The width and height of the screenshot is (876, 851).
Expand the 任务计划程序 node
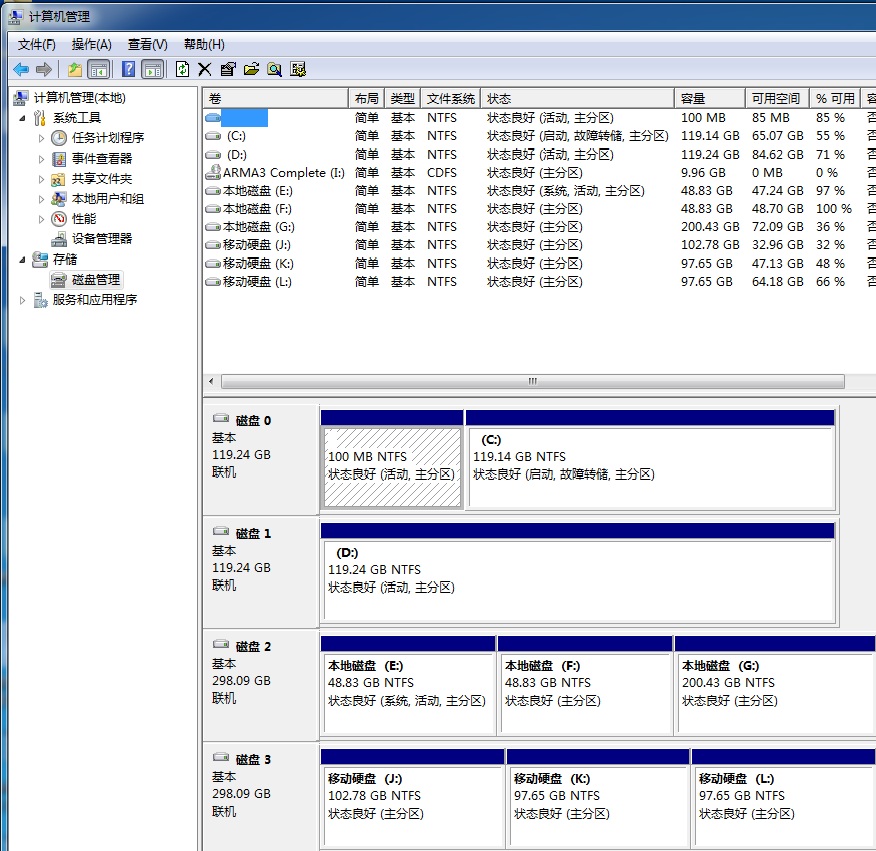pos(41,138)
